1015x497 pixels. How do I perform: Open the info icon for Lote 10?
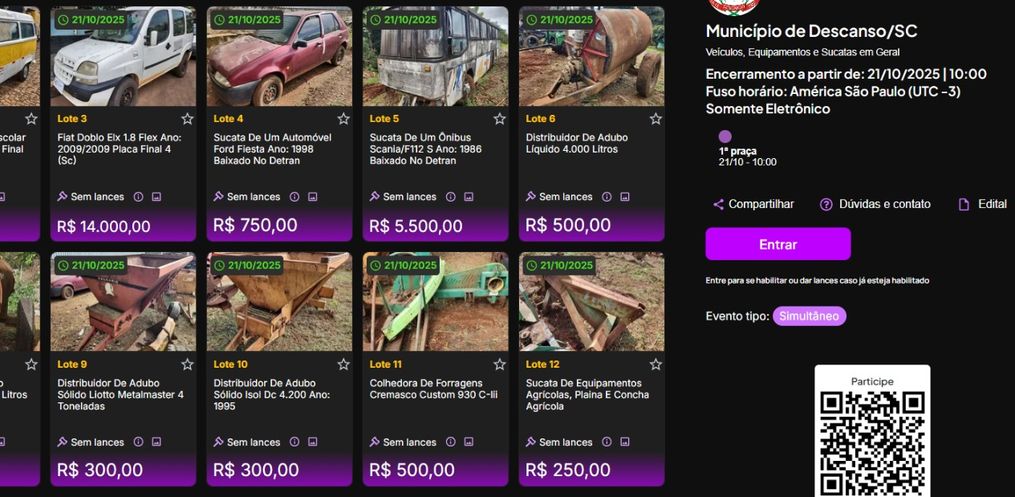[x=294, y=442]
